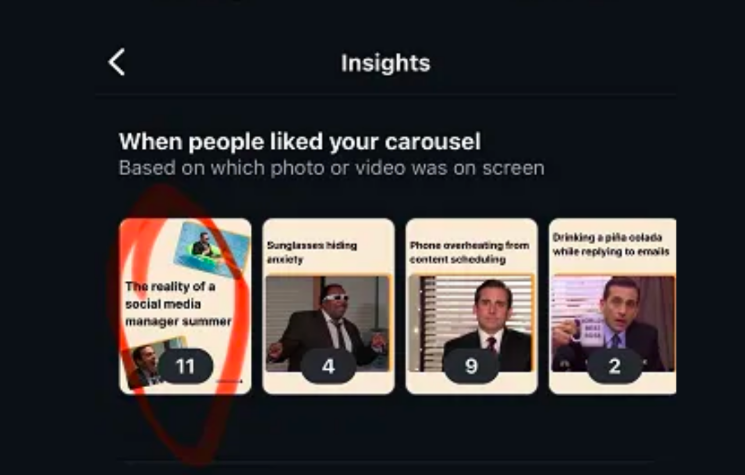Open the man peeking through blinds image
The width and height of the screenshot is (745, 475).
pyautogui.click(x=471, y=323)
